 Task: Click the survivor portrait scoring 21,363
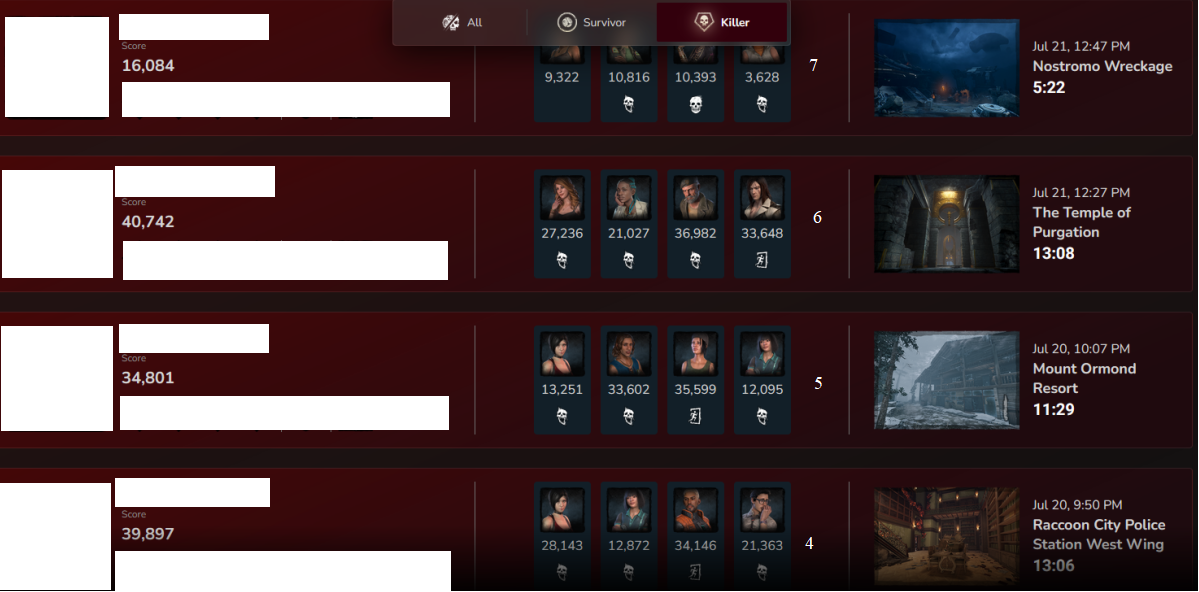pos(762,510)
